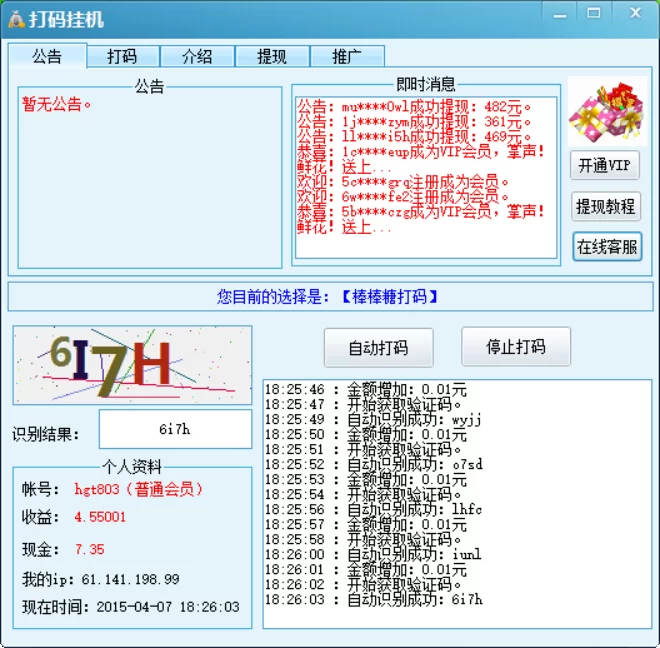Select the 暂无公告 notice text
Viewport: 660px width, 648px height.
pyautogui.click(x=56, y=104)
